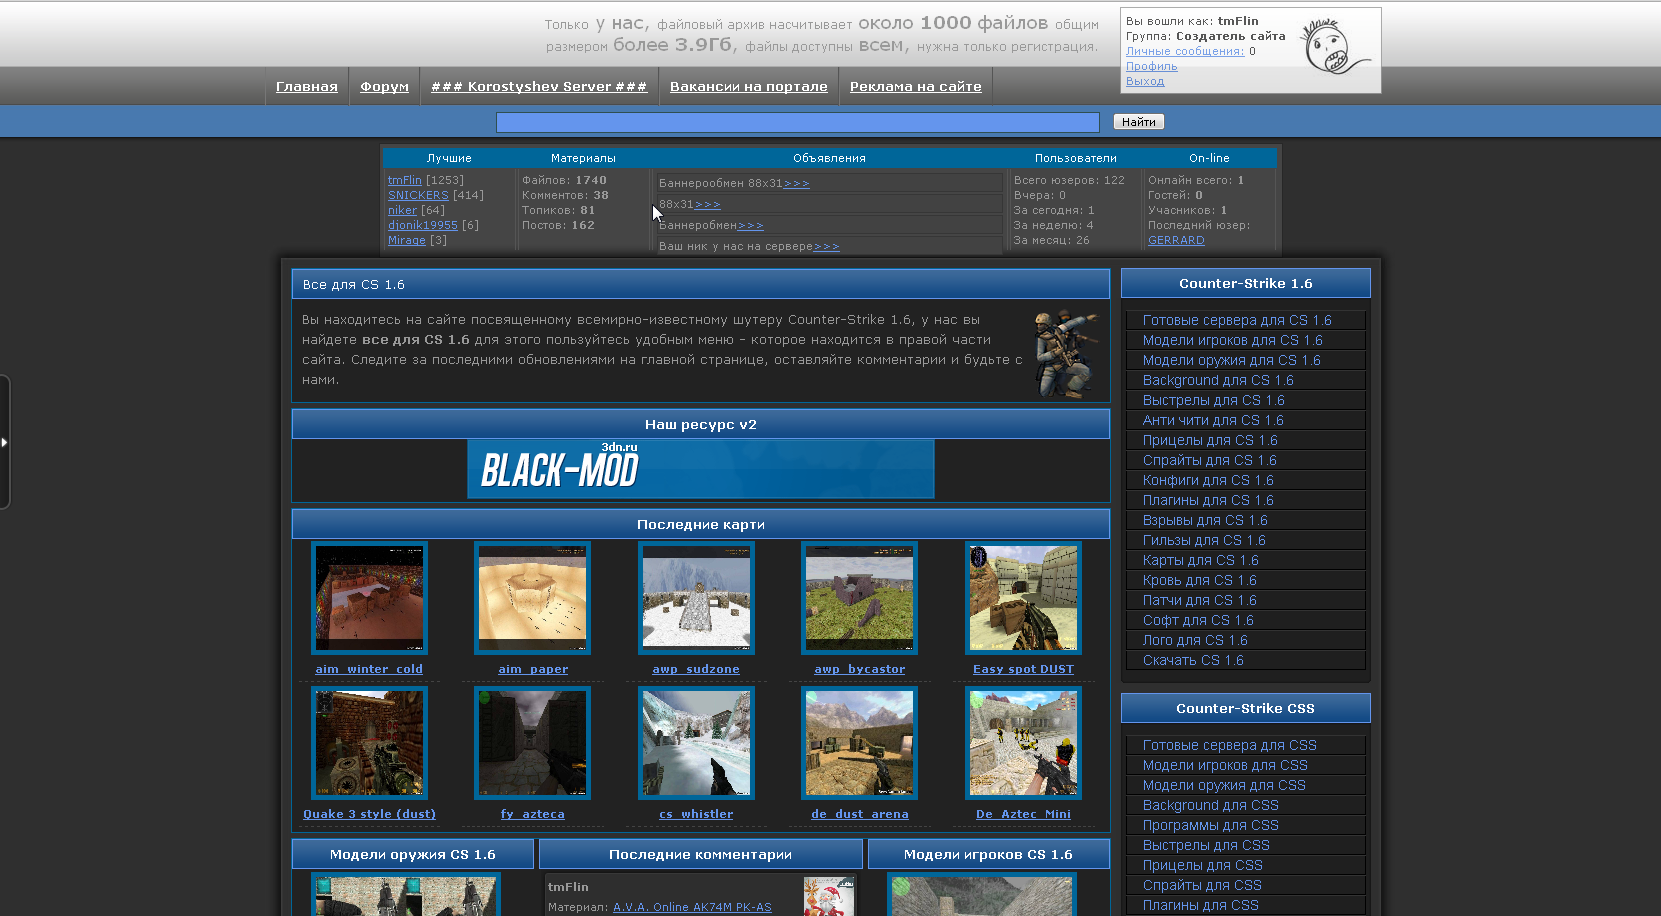
Task: Open the Форум menu item
Action: (x=384, y=87)
